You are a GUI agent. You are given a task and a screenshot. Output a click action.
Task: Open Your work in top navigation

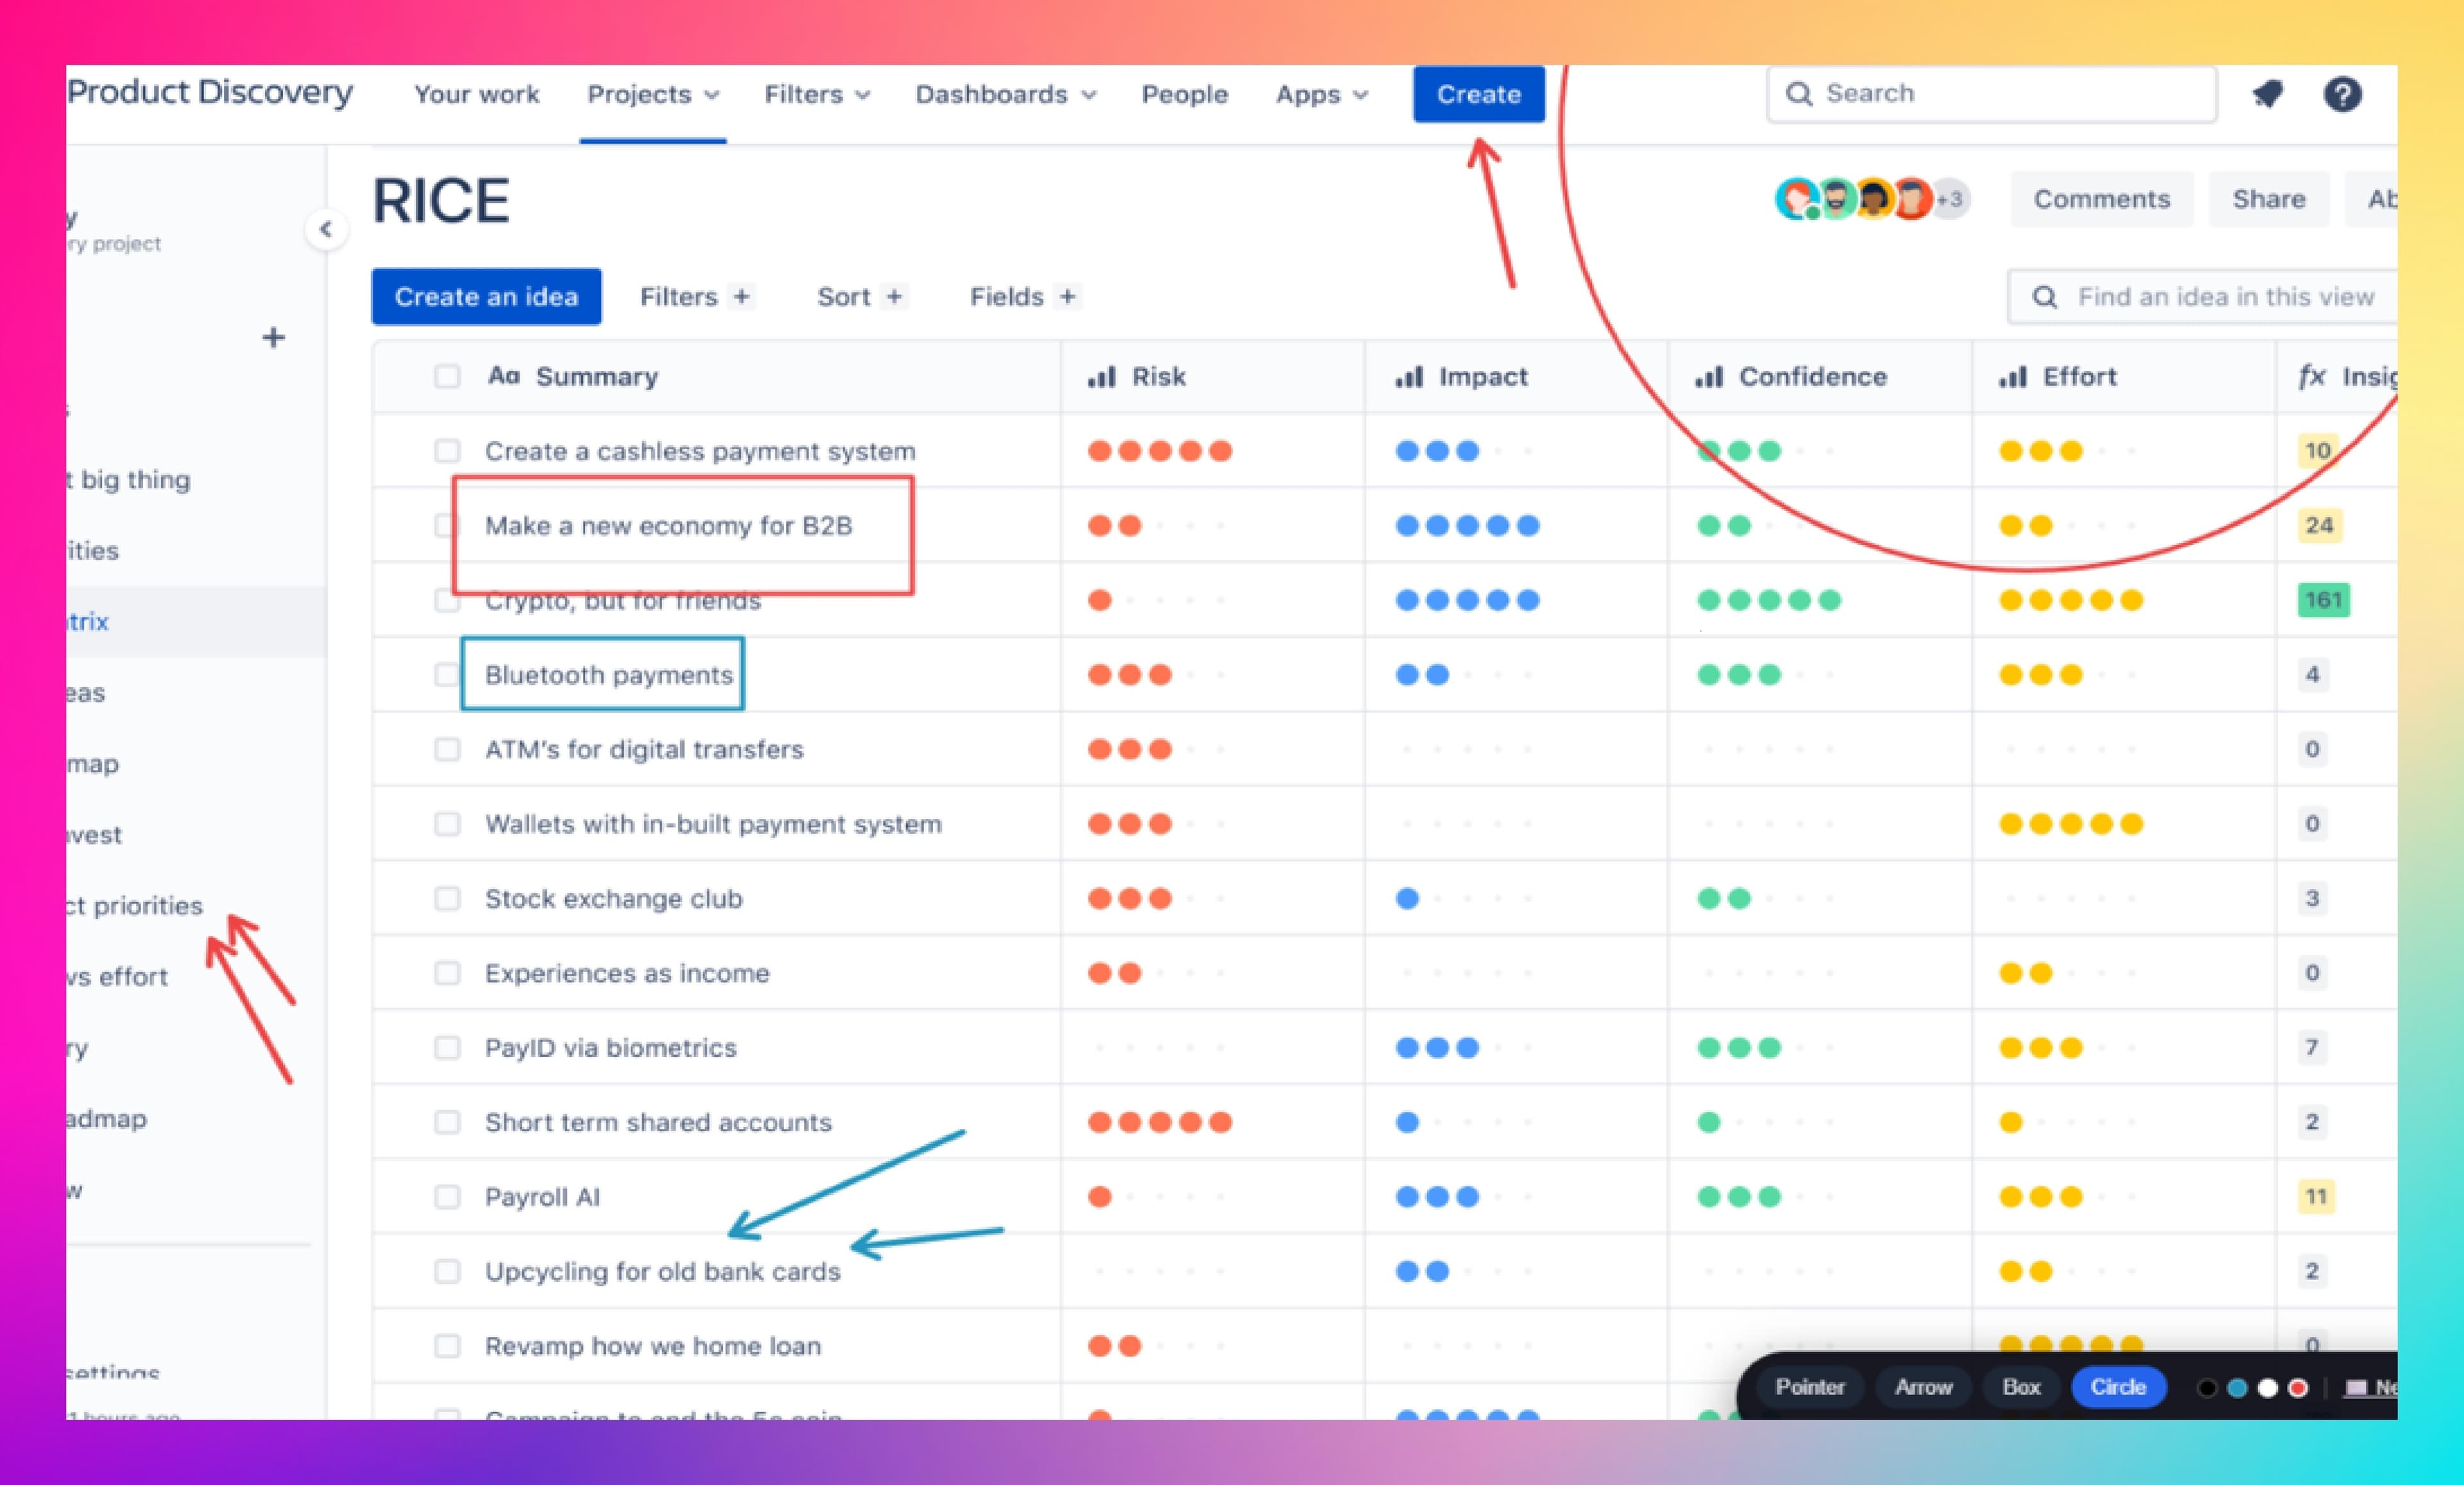[477, 94]
